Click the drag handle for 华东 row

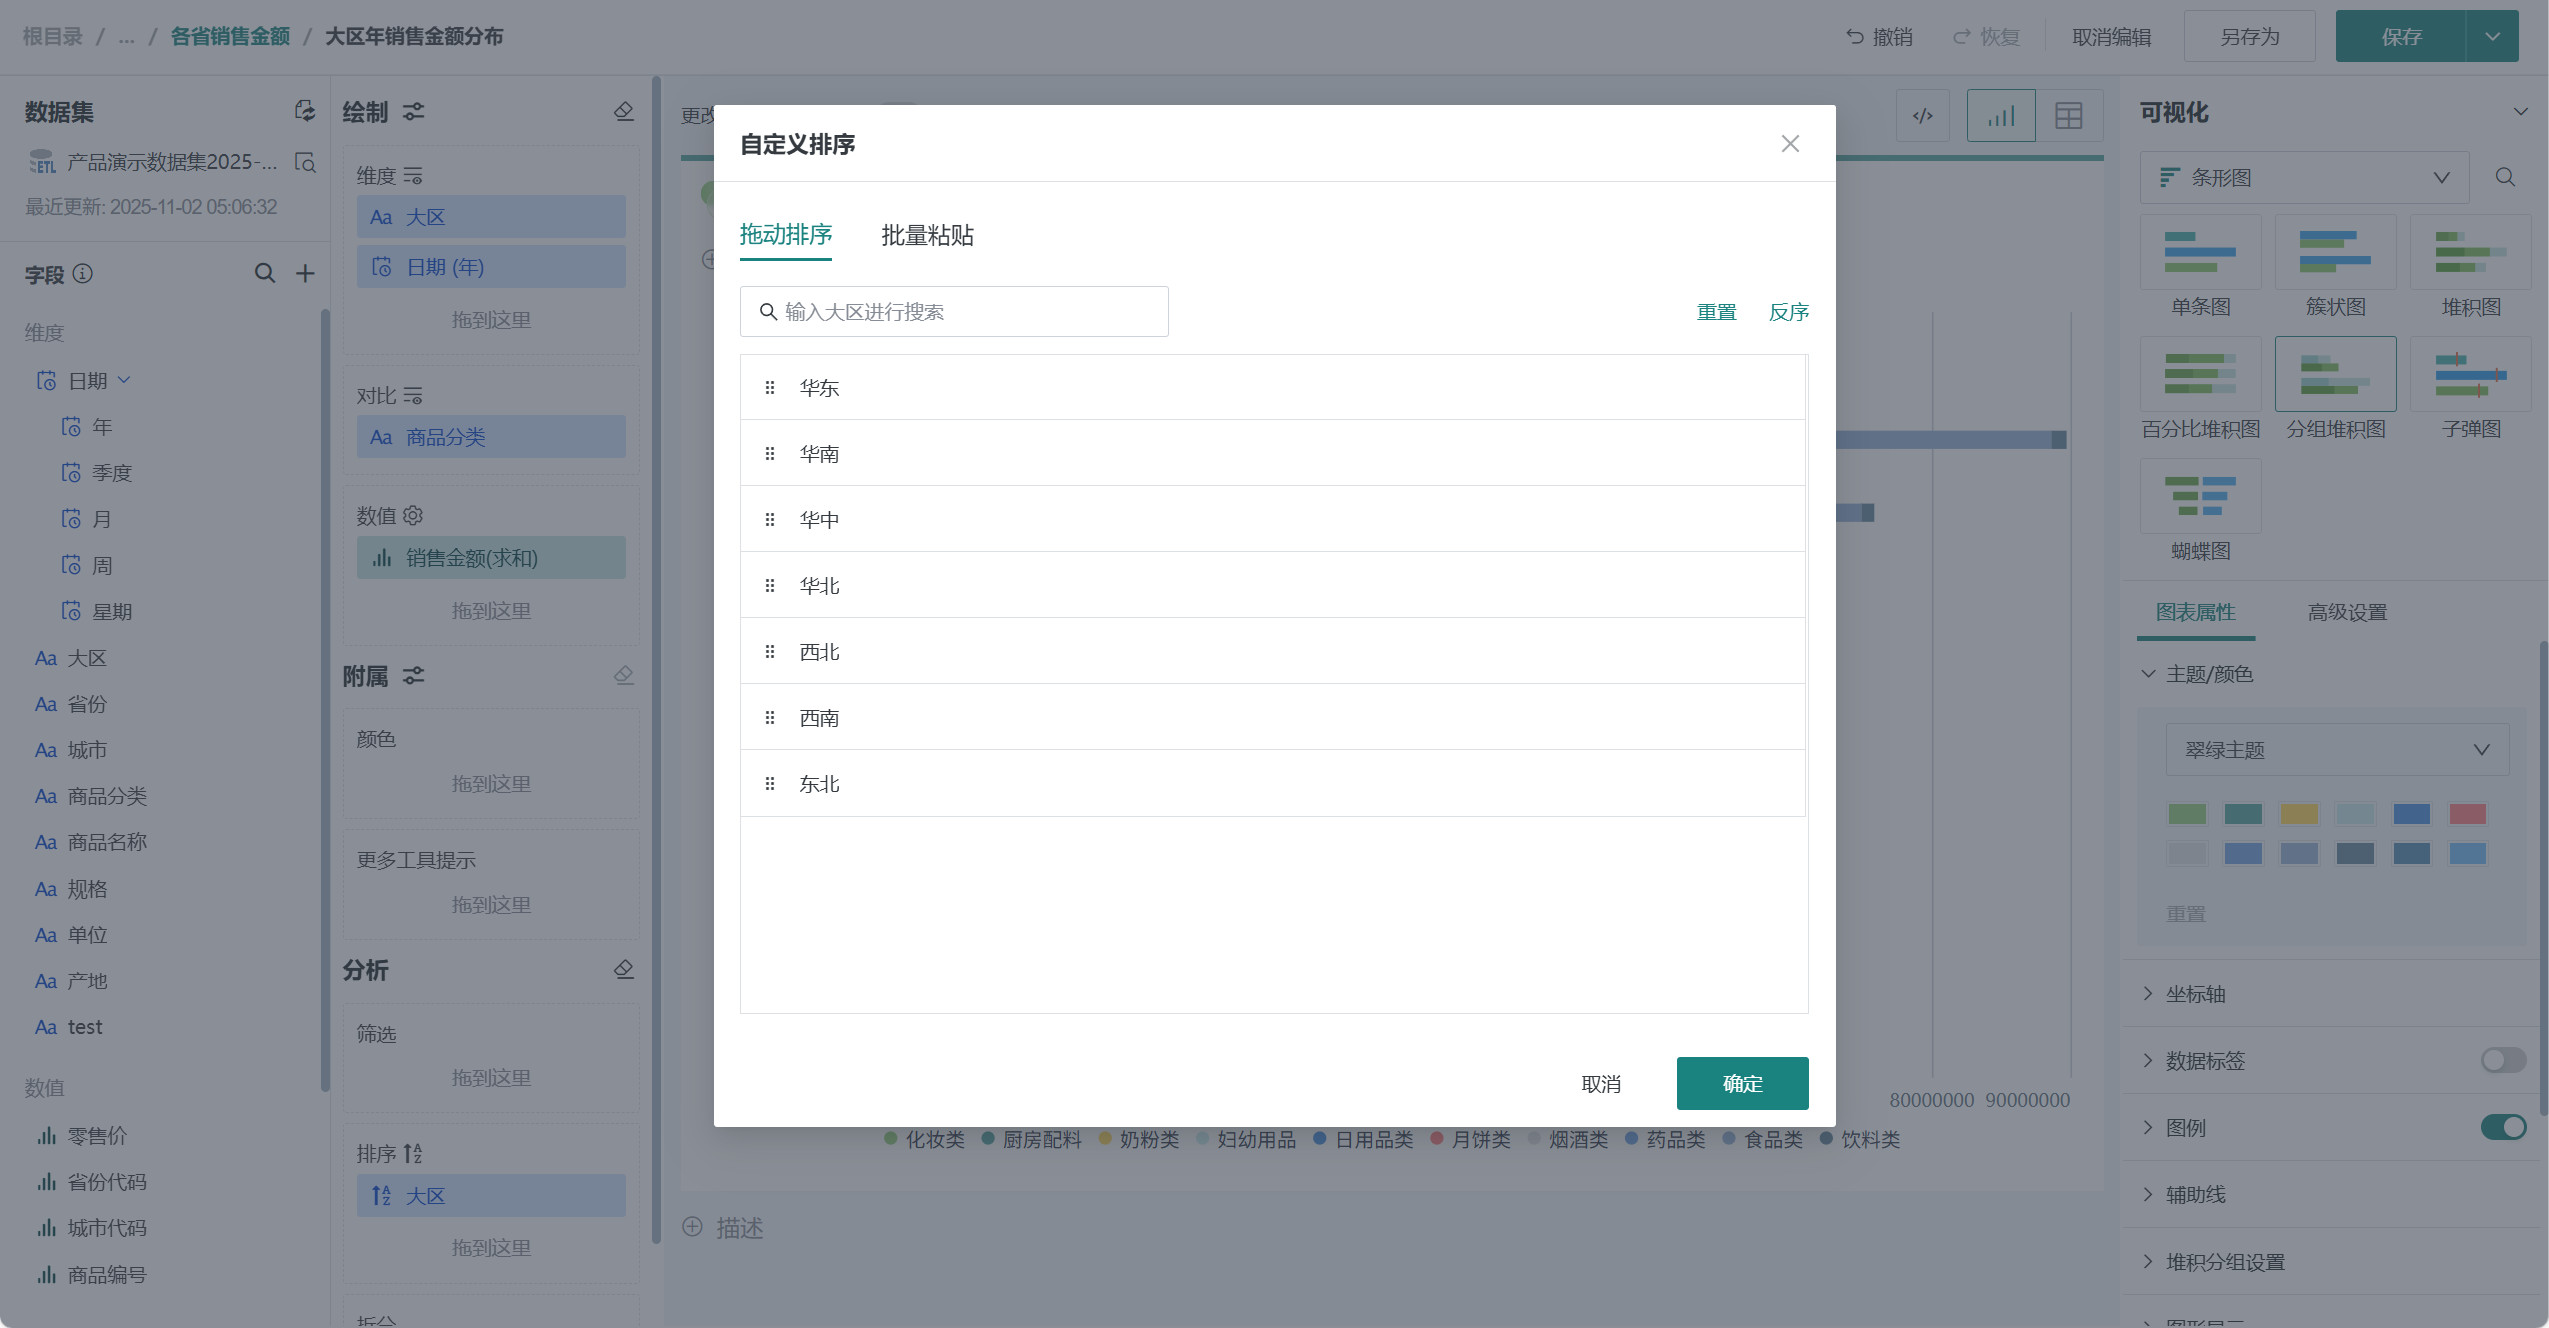(769, 388)
